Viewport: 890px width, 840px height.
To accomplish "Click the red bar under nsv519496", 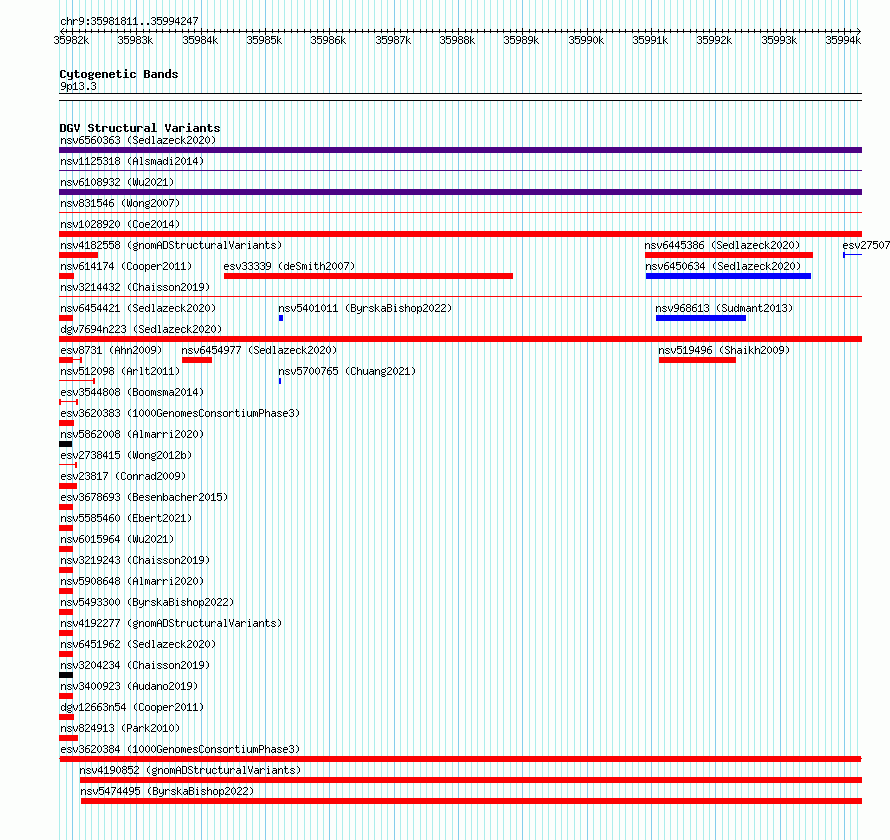I will [697, 360].
